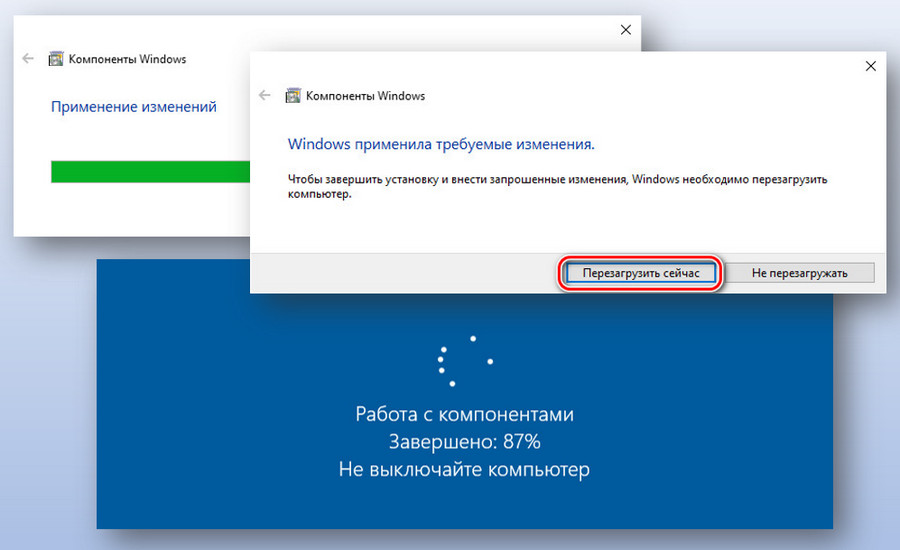Image resolution: width=900 pixels, height=550 pixels.
Task: Click Windows Components icon in front dialog title
Action: point(293,96)
